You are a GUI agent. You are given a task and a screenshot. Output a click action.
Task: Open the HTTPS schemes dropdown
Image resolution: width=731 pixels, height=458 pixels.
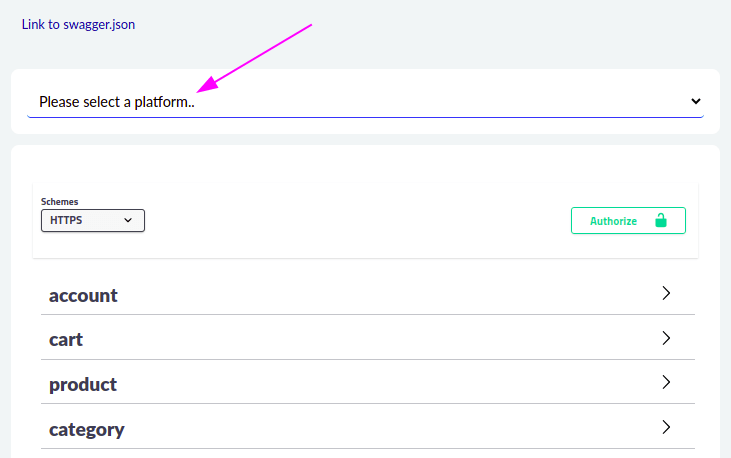tap(93, 221)
